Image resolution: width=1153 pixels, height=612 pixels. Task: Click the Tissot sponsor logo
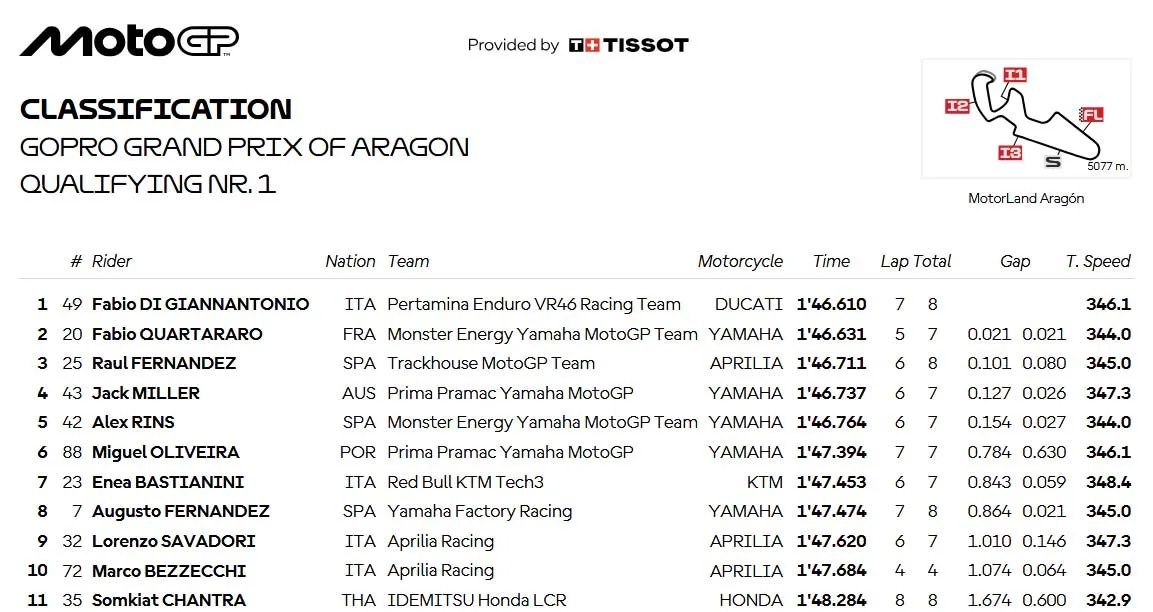[629, 46]
